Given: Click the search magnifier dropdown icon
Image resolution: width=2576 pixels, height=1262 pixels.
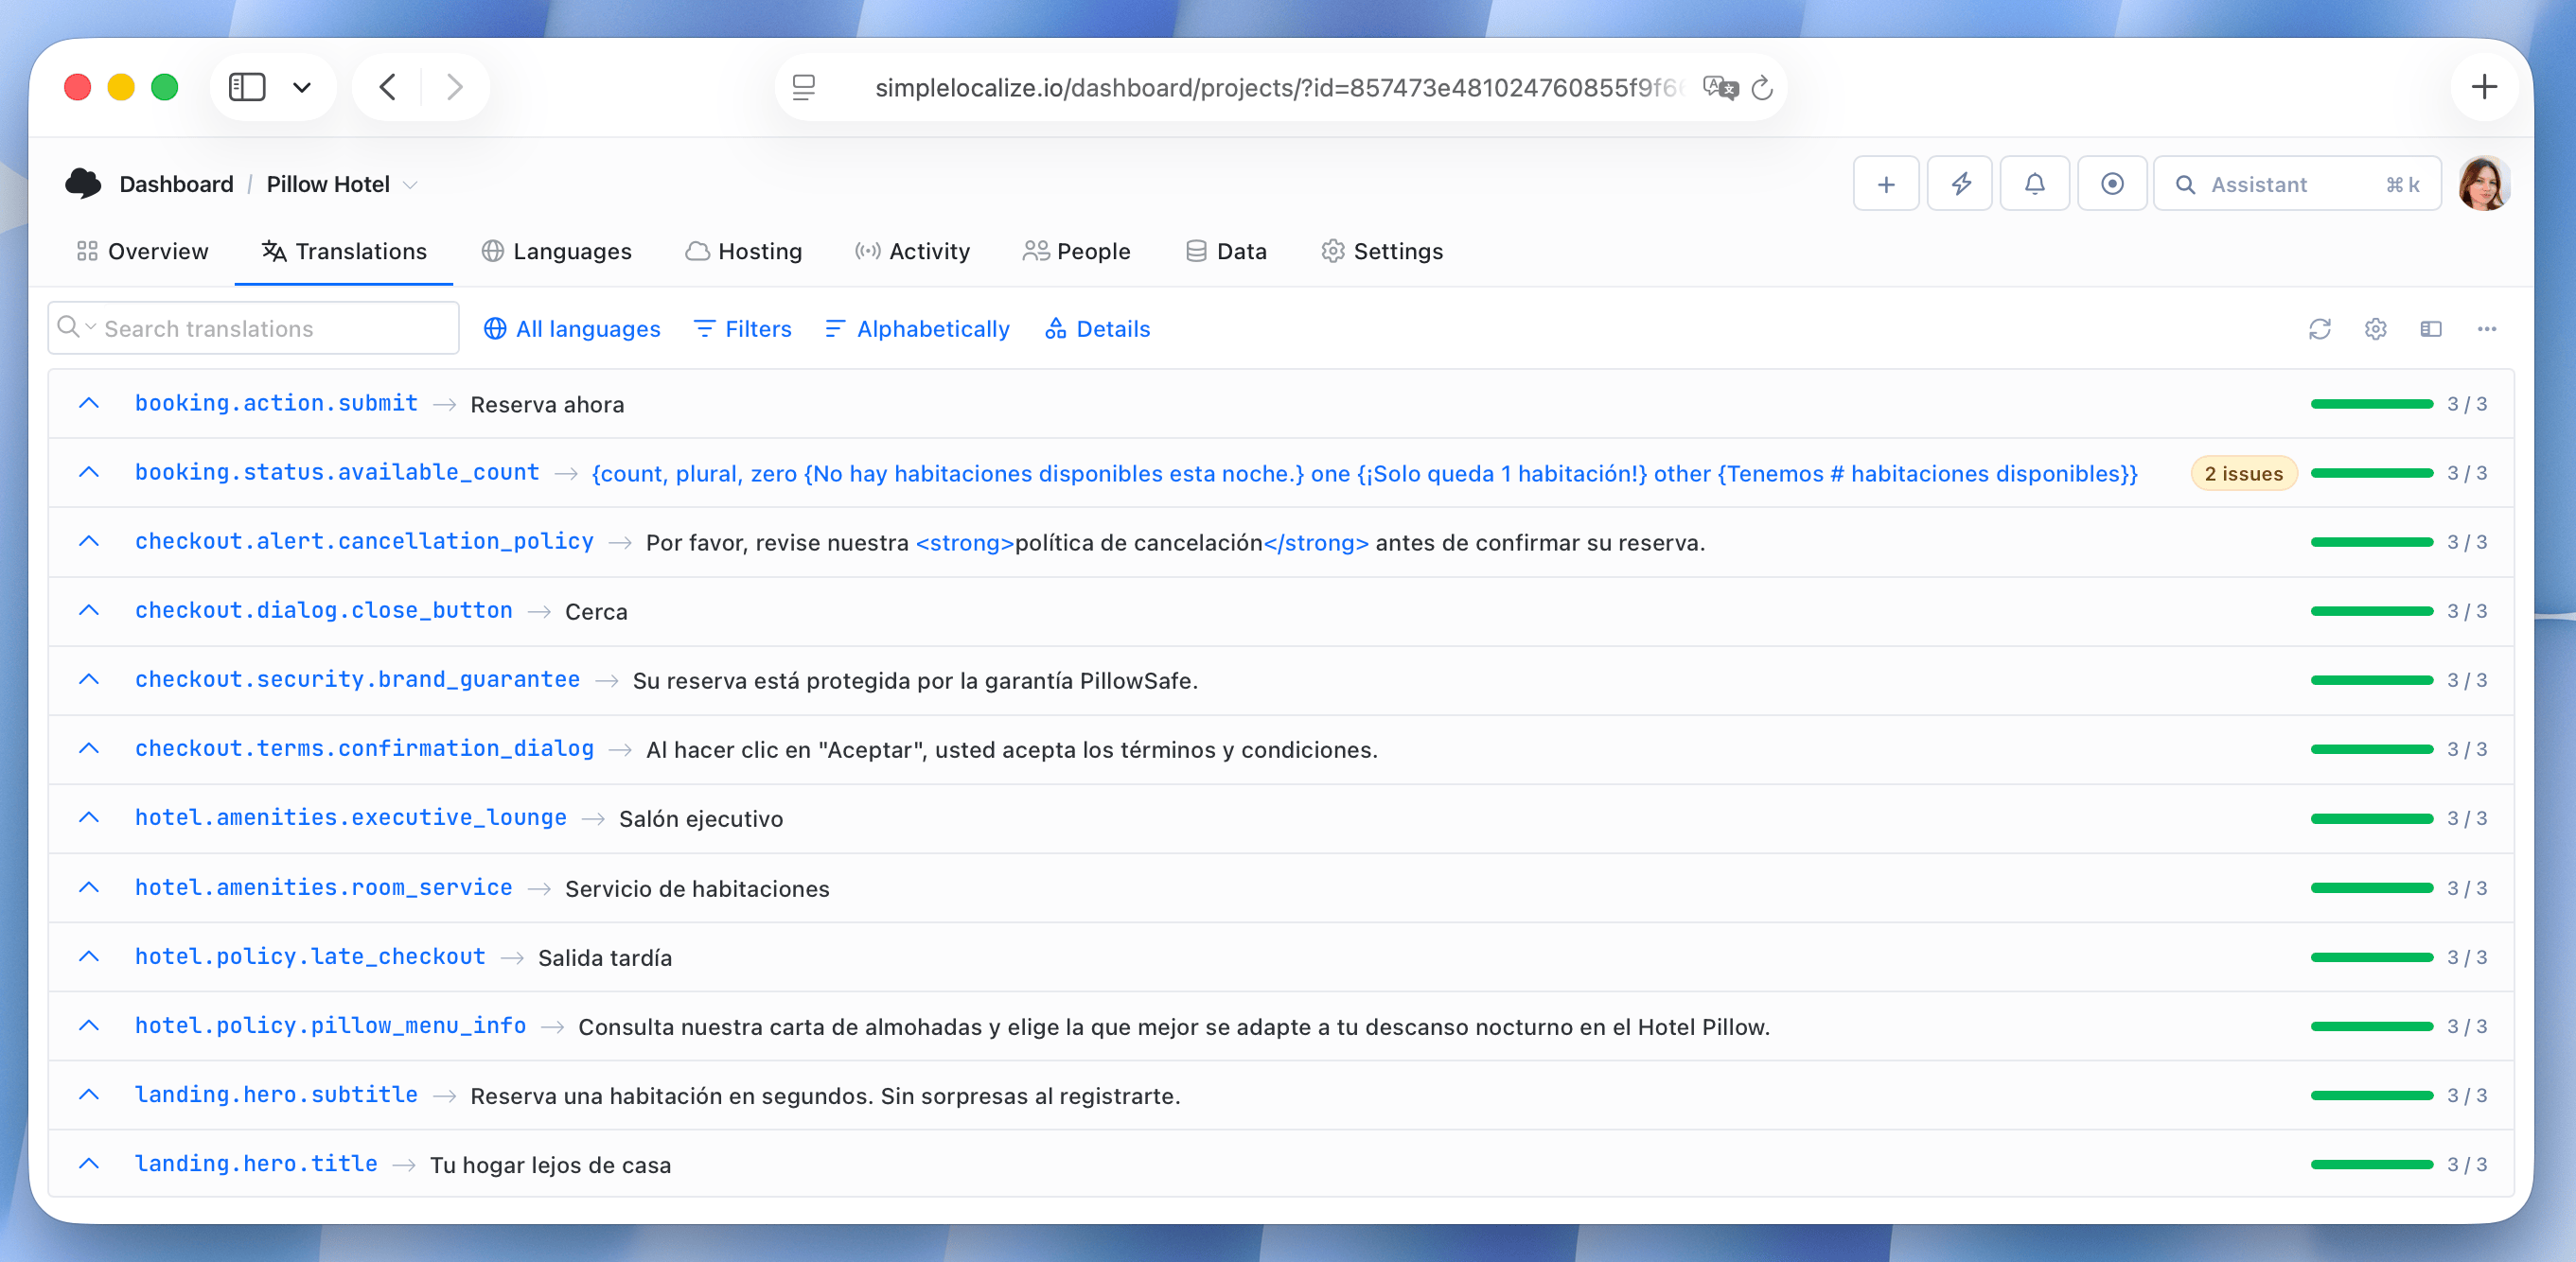Looking at the screenshot, I should click(76, 327).
